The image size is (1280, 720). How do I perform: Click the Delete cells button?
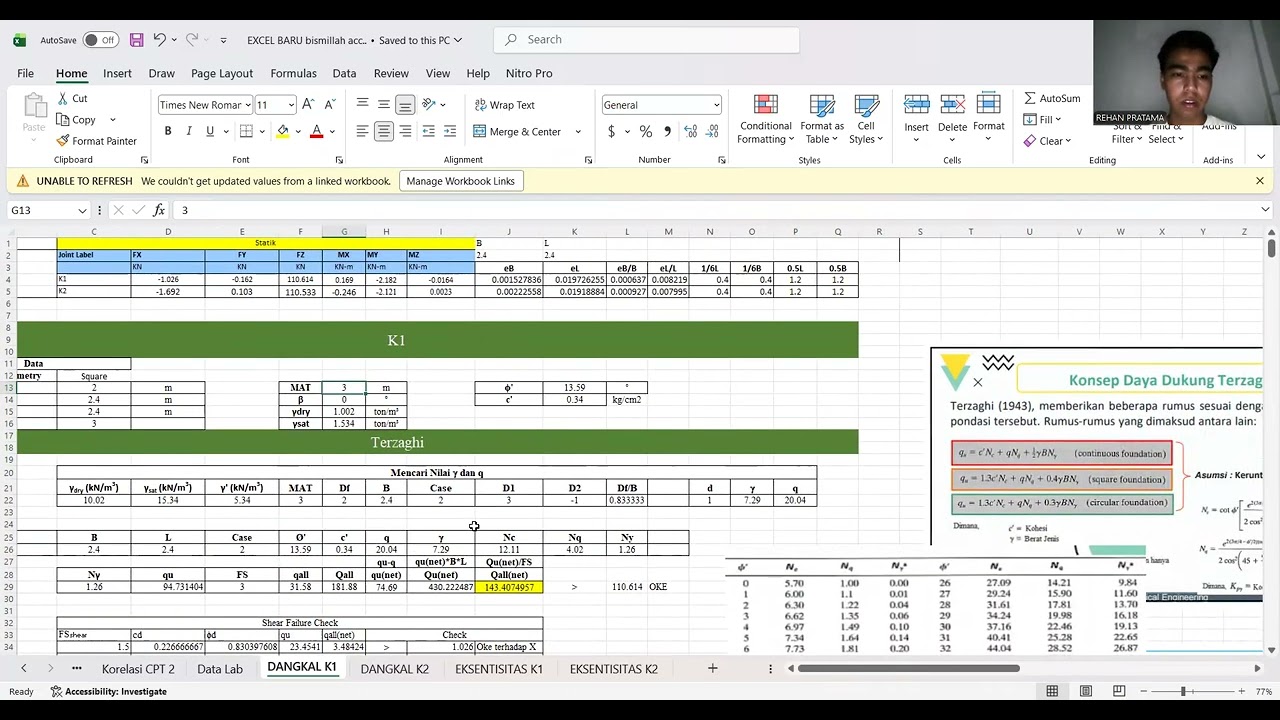(952, 119)
